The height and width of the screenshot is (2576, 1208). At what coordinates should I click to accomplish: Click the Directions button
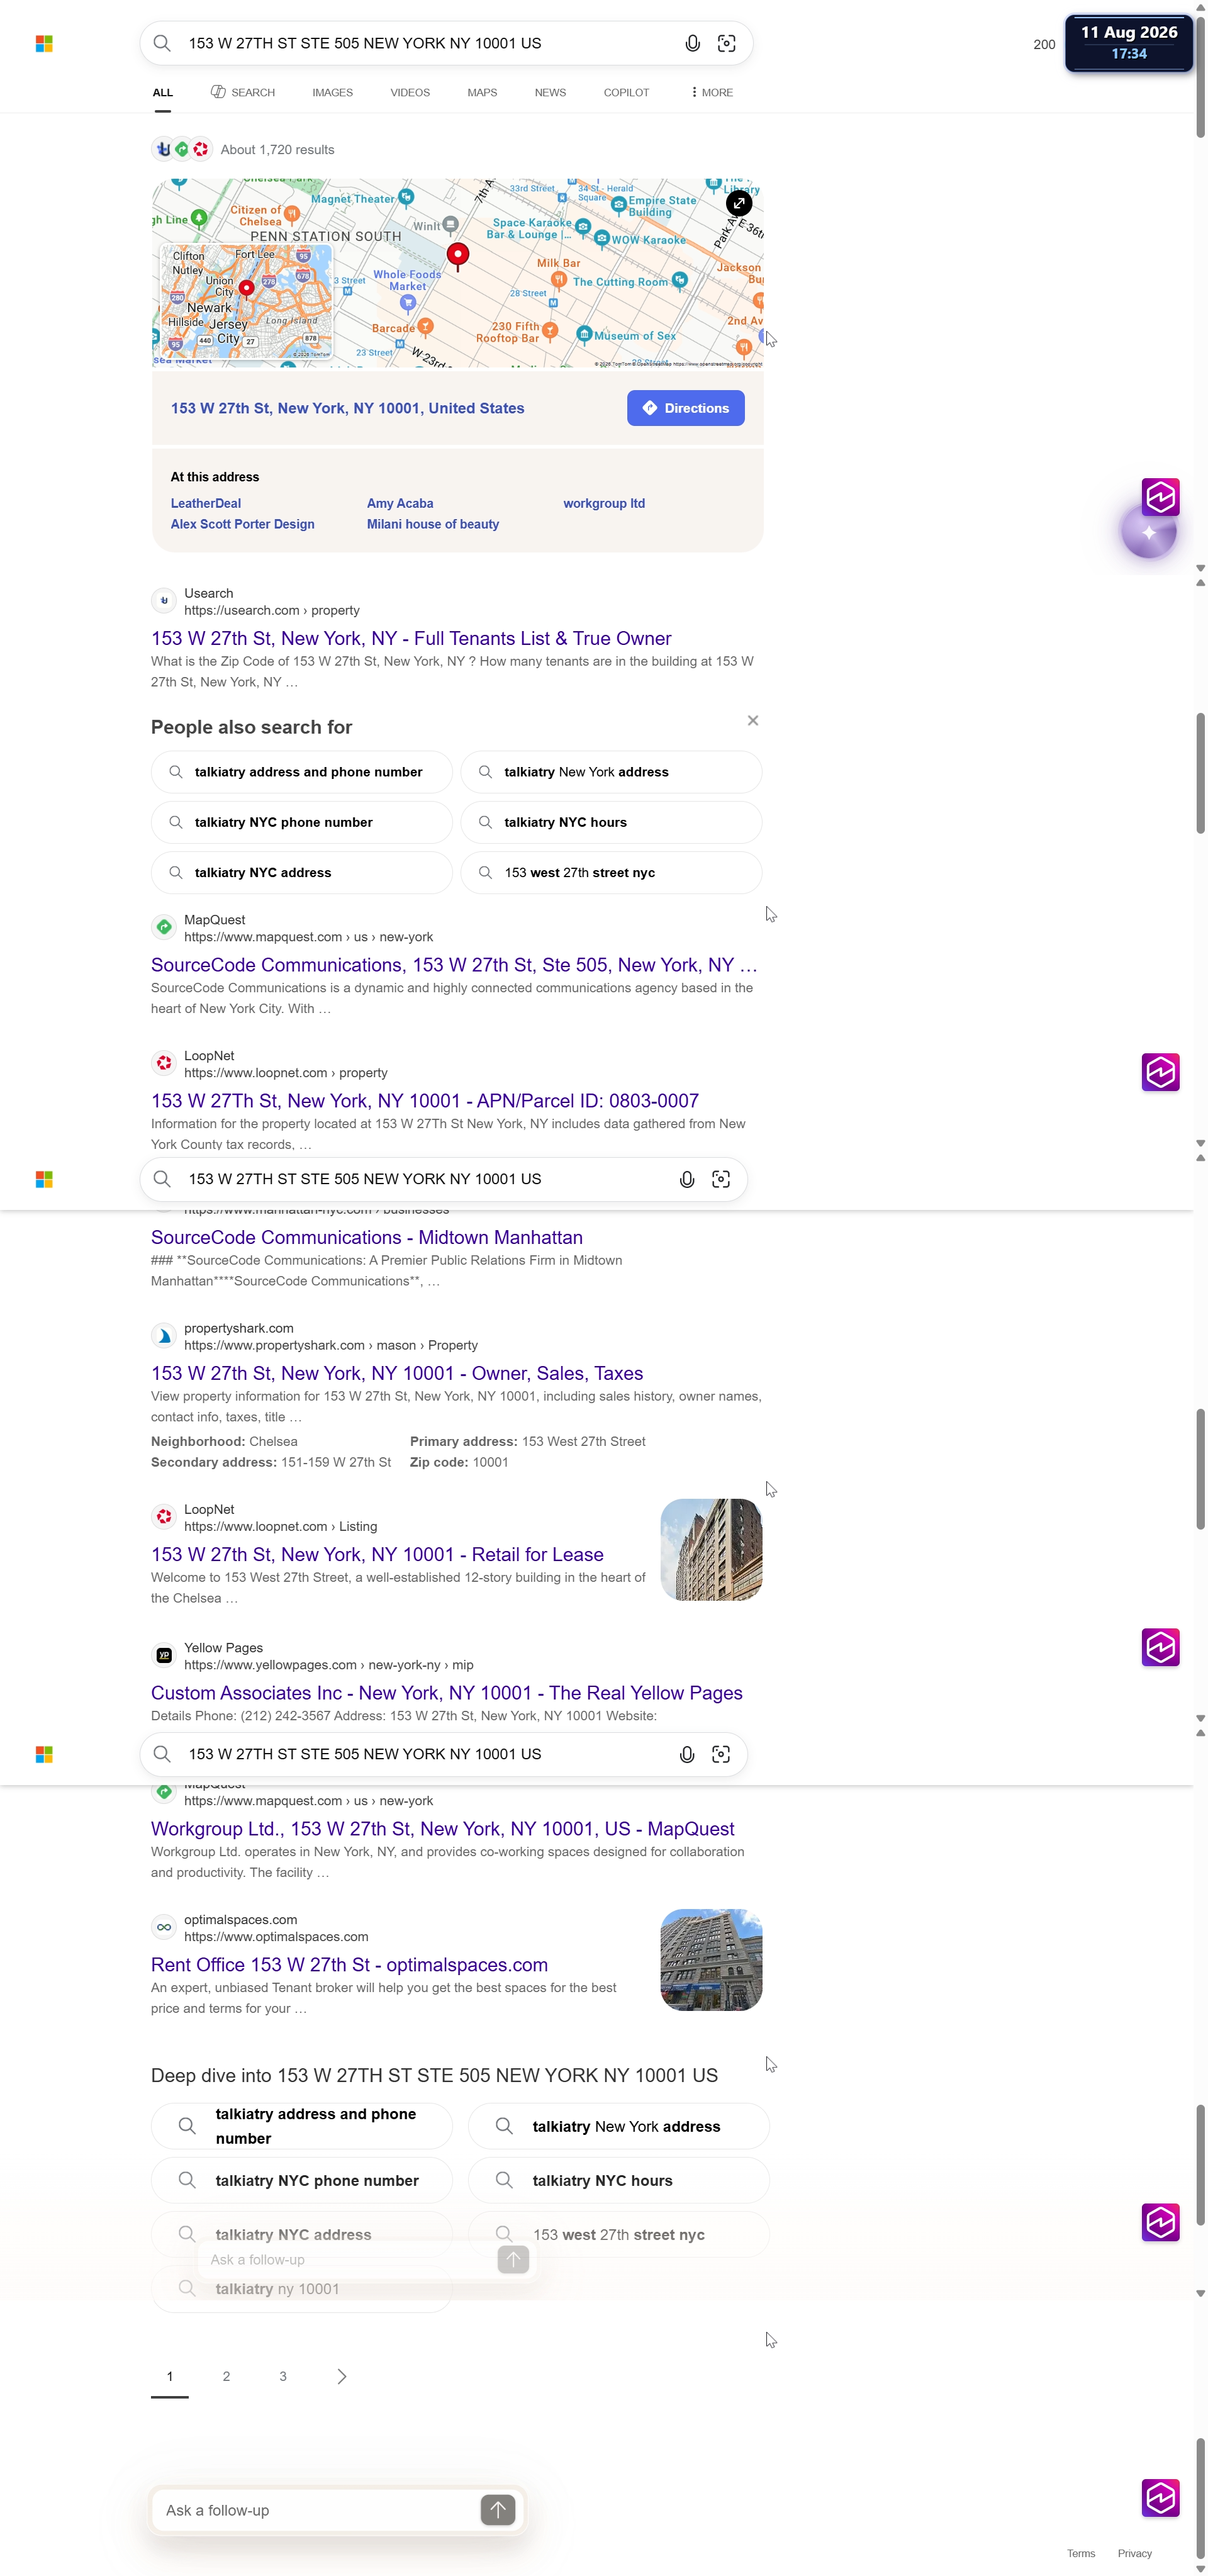(x=685, y=408)
